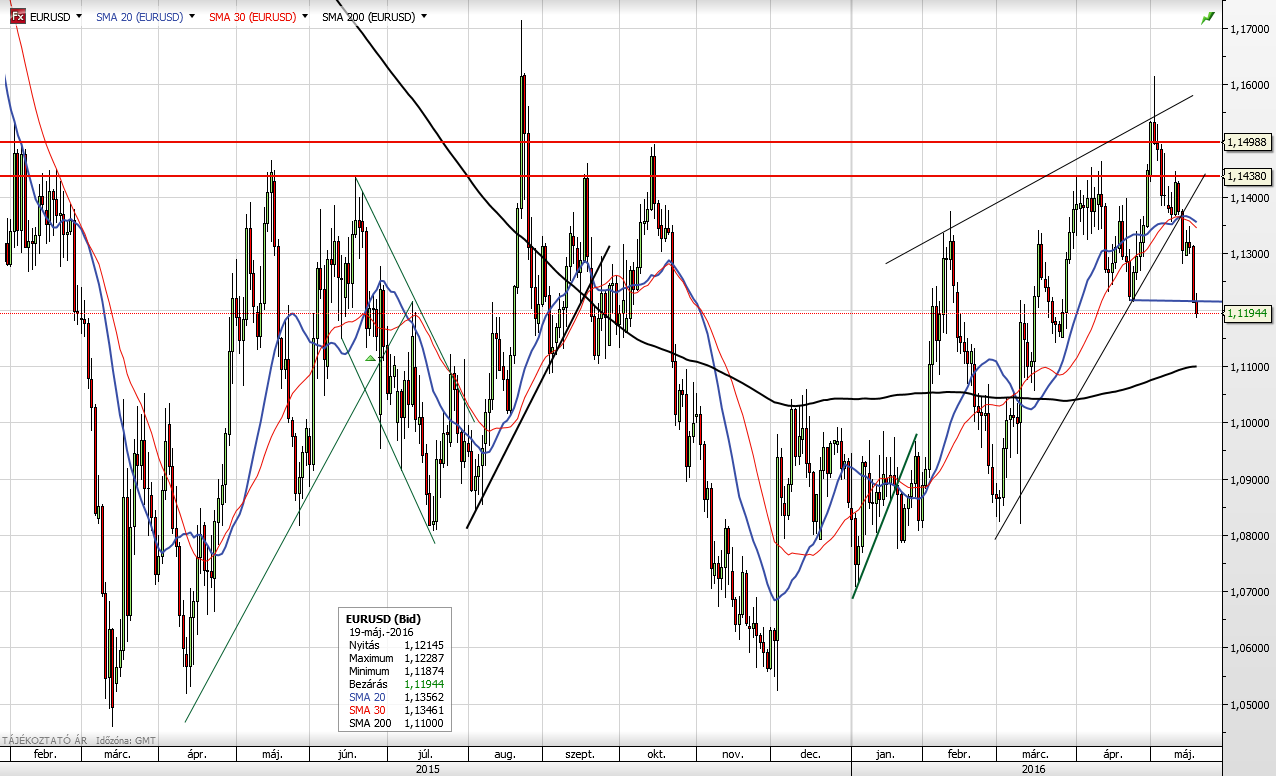The image size is (1276, 776).
Task: Click the 1,14380 price level label
Action: coord(1248,176)
